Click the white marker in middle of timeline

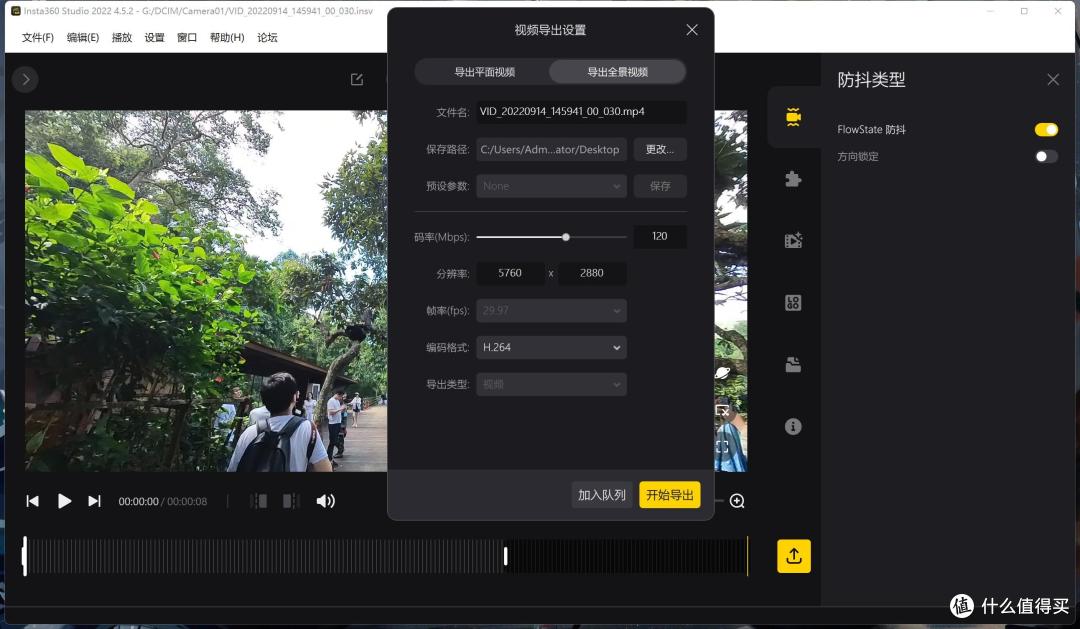(506, 556)
